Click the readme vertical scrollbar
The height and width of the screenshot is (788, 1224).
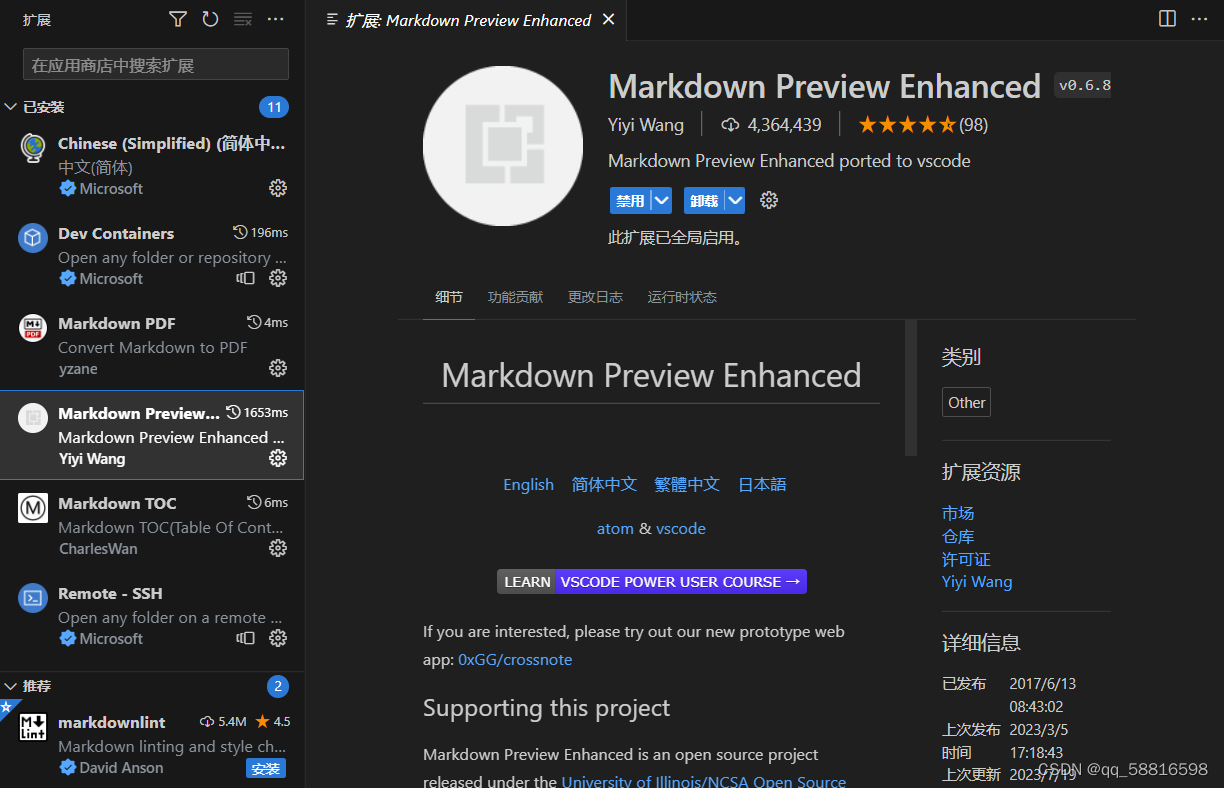(910, 388)
